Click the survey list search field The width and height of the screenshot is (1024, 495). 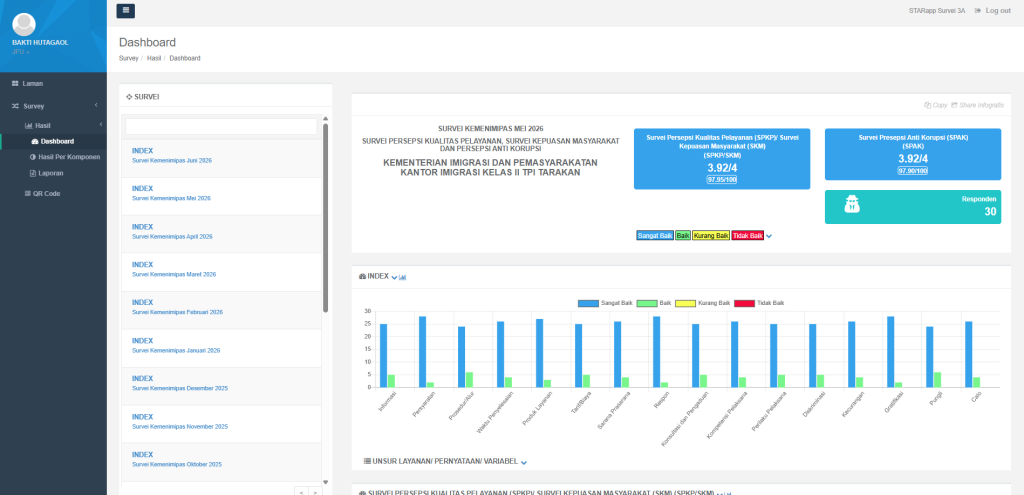pos(221,127)
